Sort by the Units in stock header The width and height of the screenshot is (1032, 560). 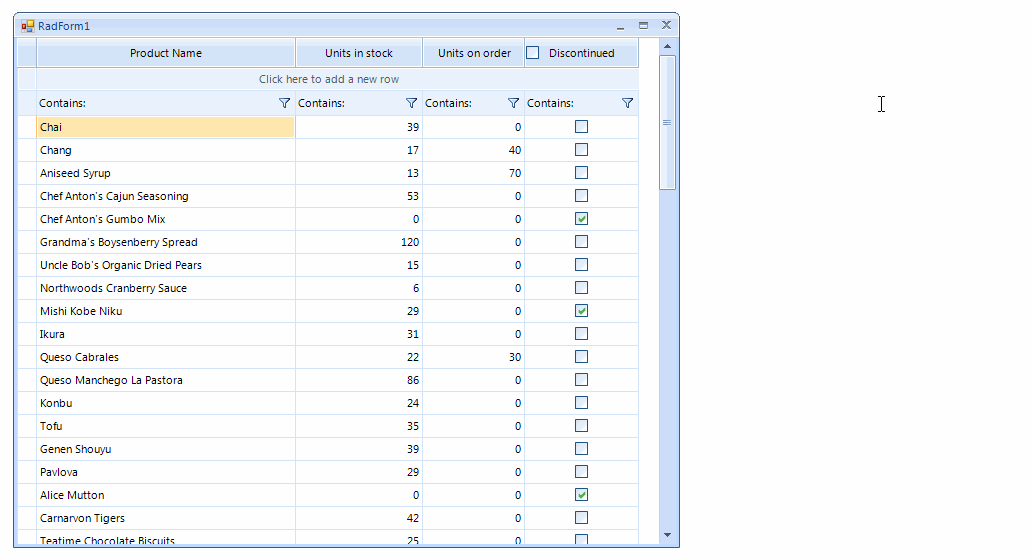coord(359,53)
